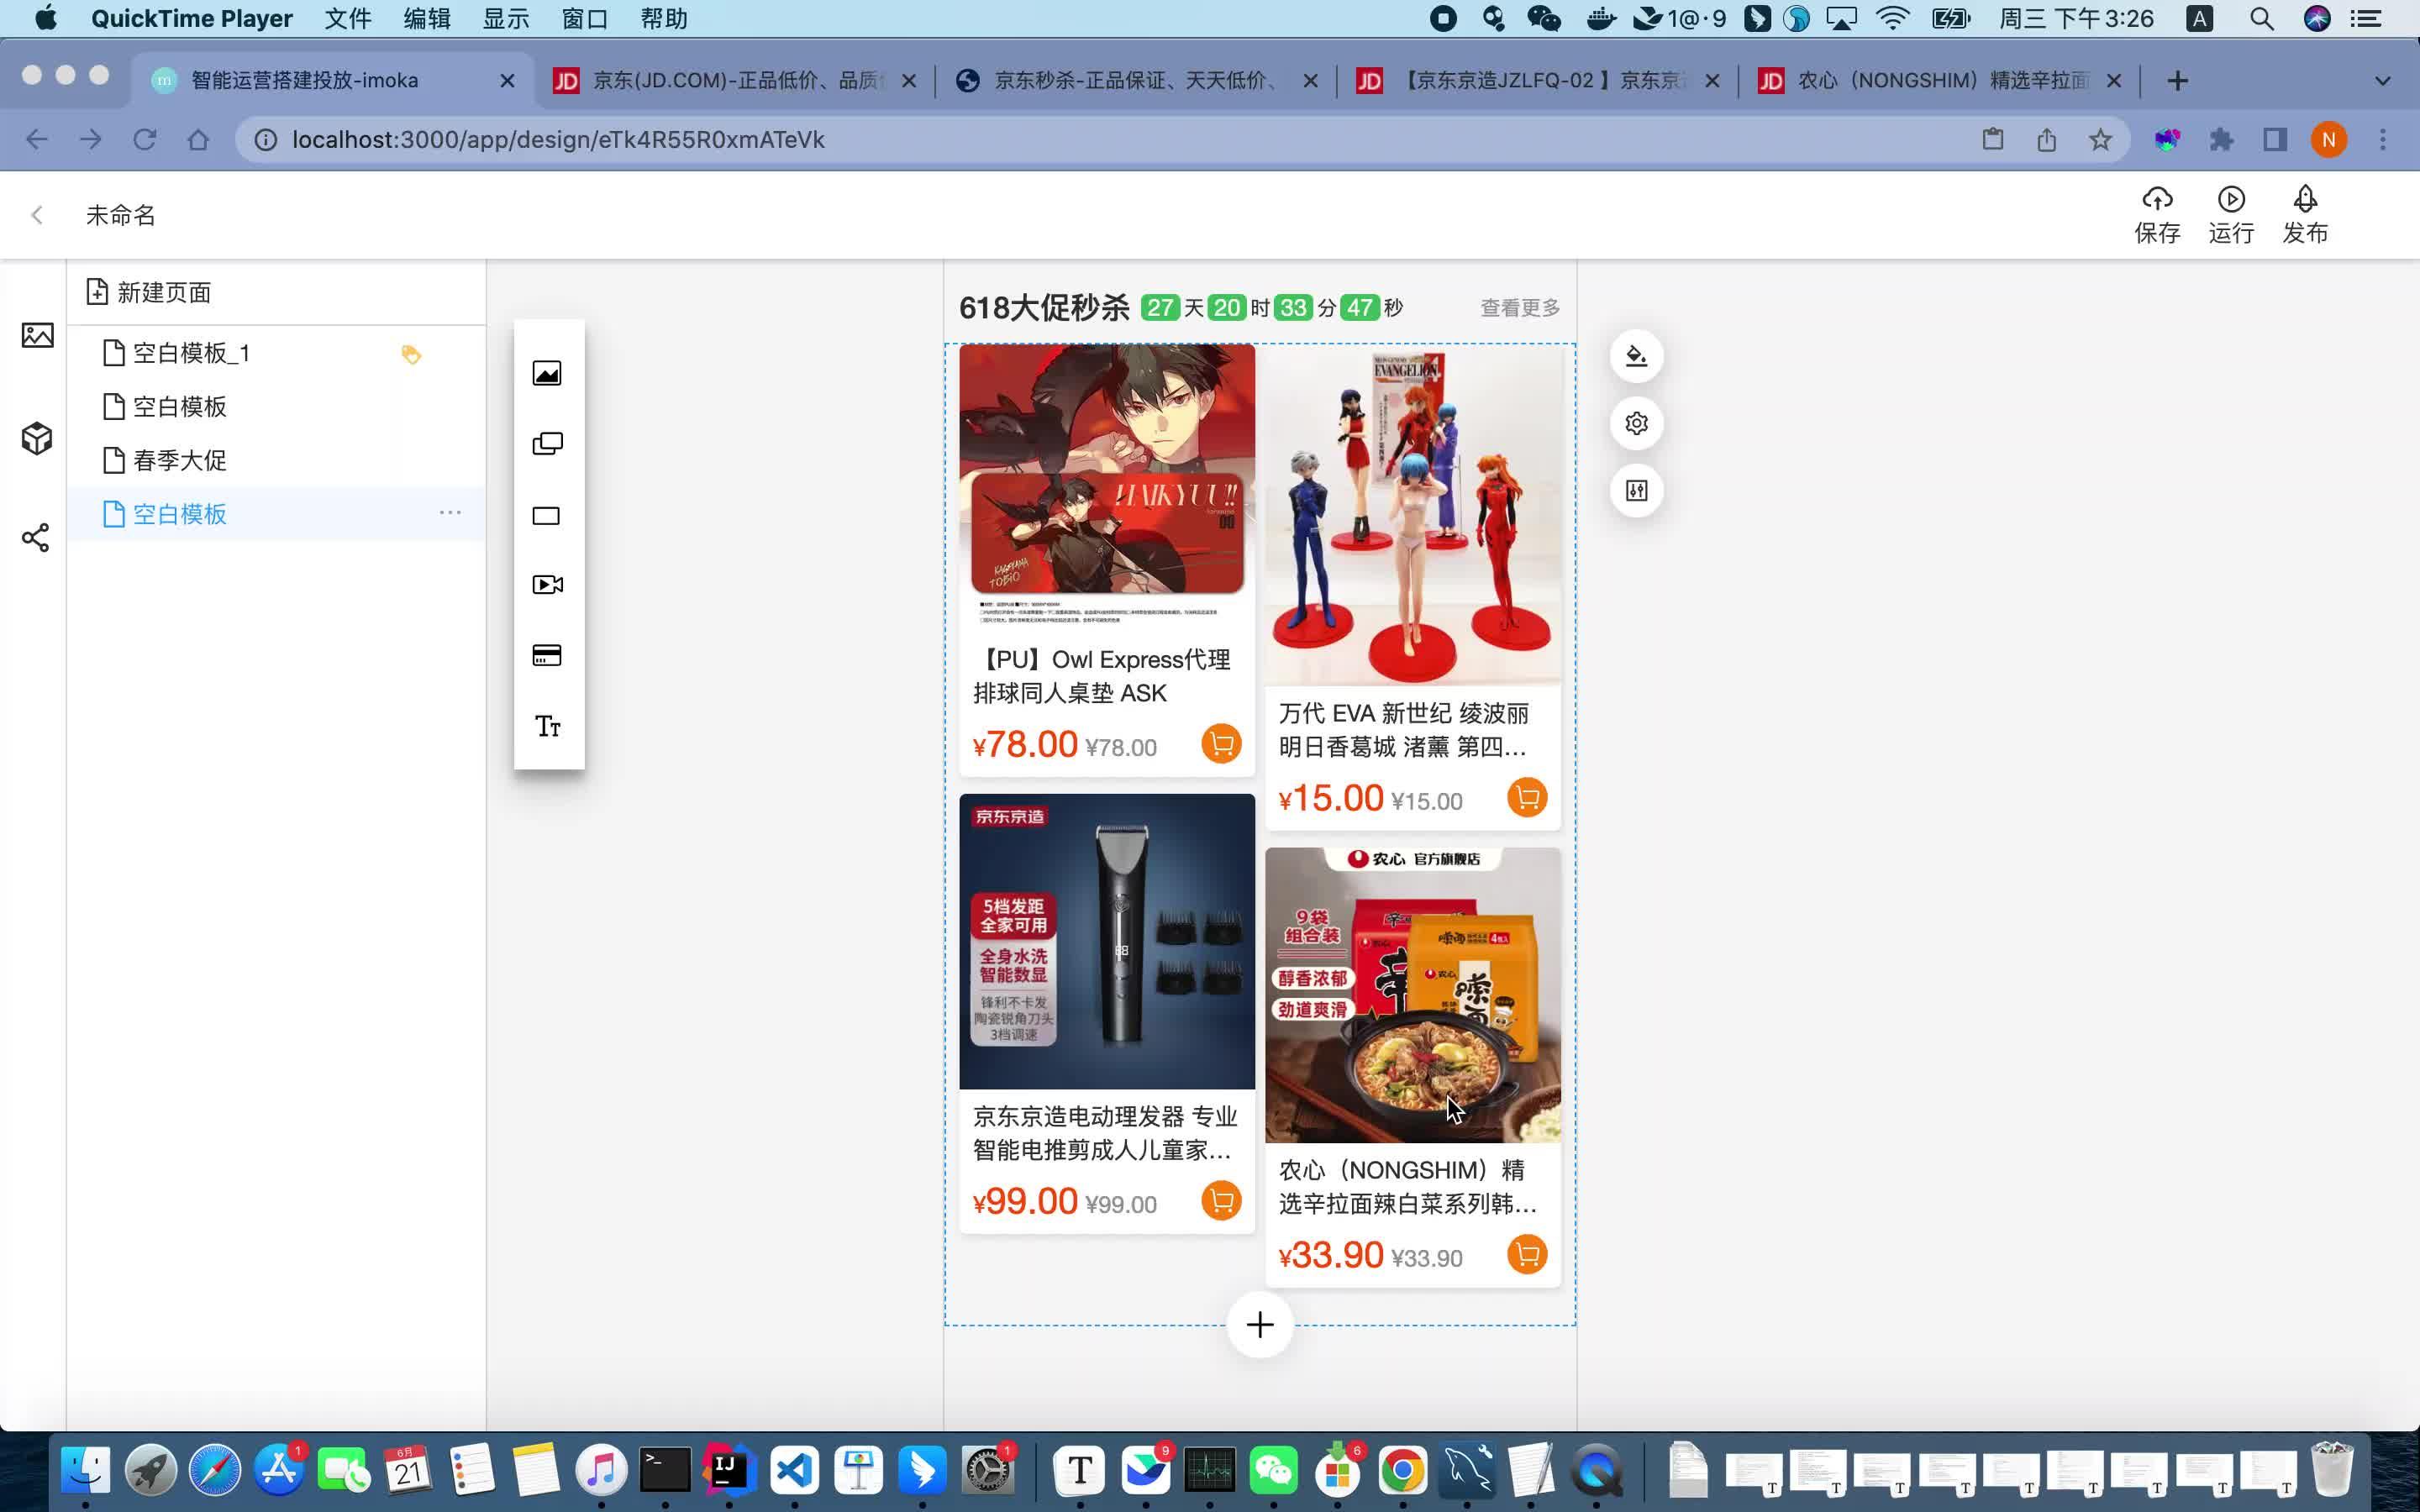Click the plus button below product grid
Screen dimensions: 2420x1512
click(x=1260, y=1325)
